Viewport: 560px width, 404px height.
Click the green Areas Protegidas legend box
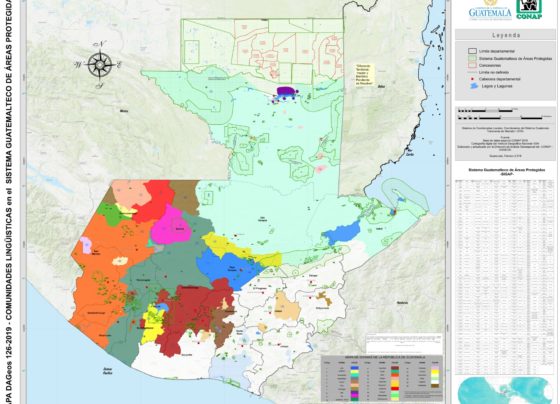pos(472,58)
